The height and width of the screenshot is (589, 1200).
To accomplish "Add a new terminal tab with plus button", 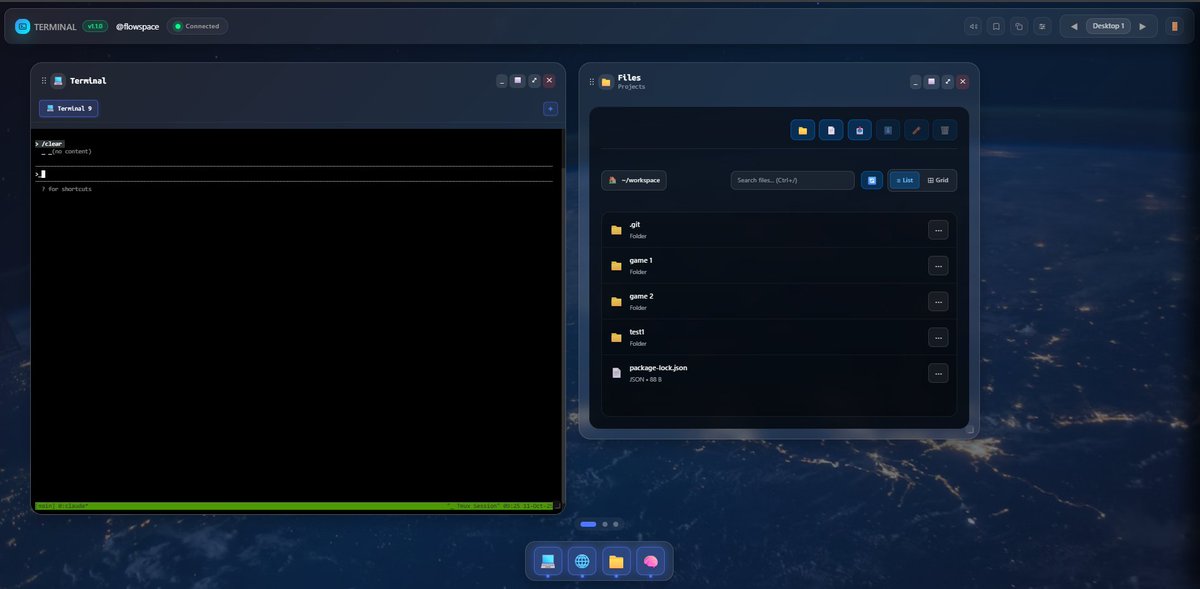I will coord(550,108).
